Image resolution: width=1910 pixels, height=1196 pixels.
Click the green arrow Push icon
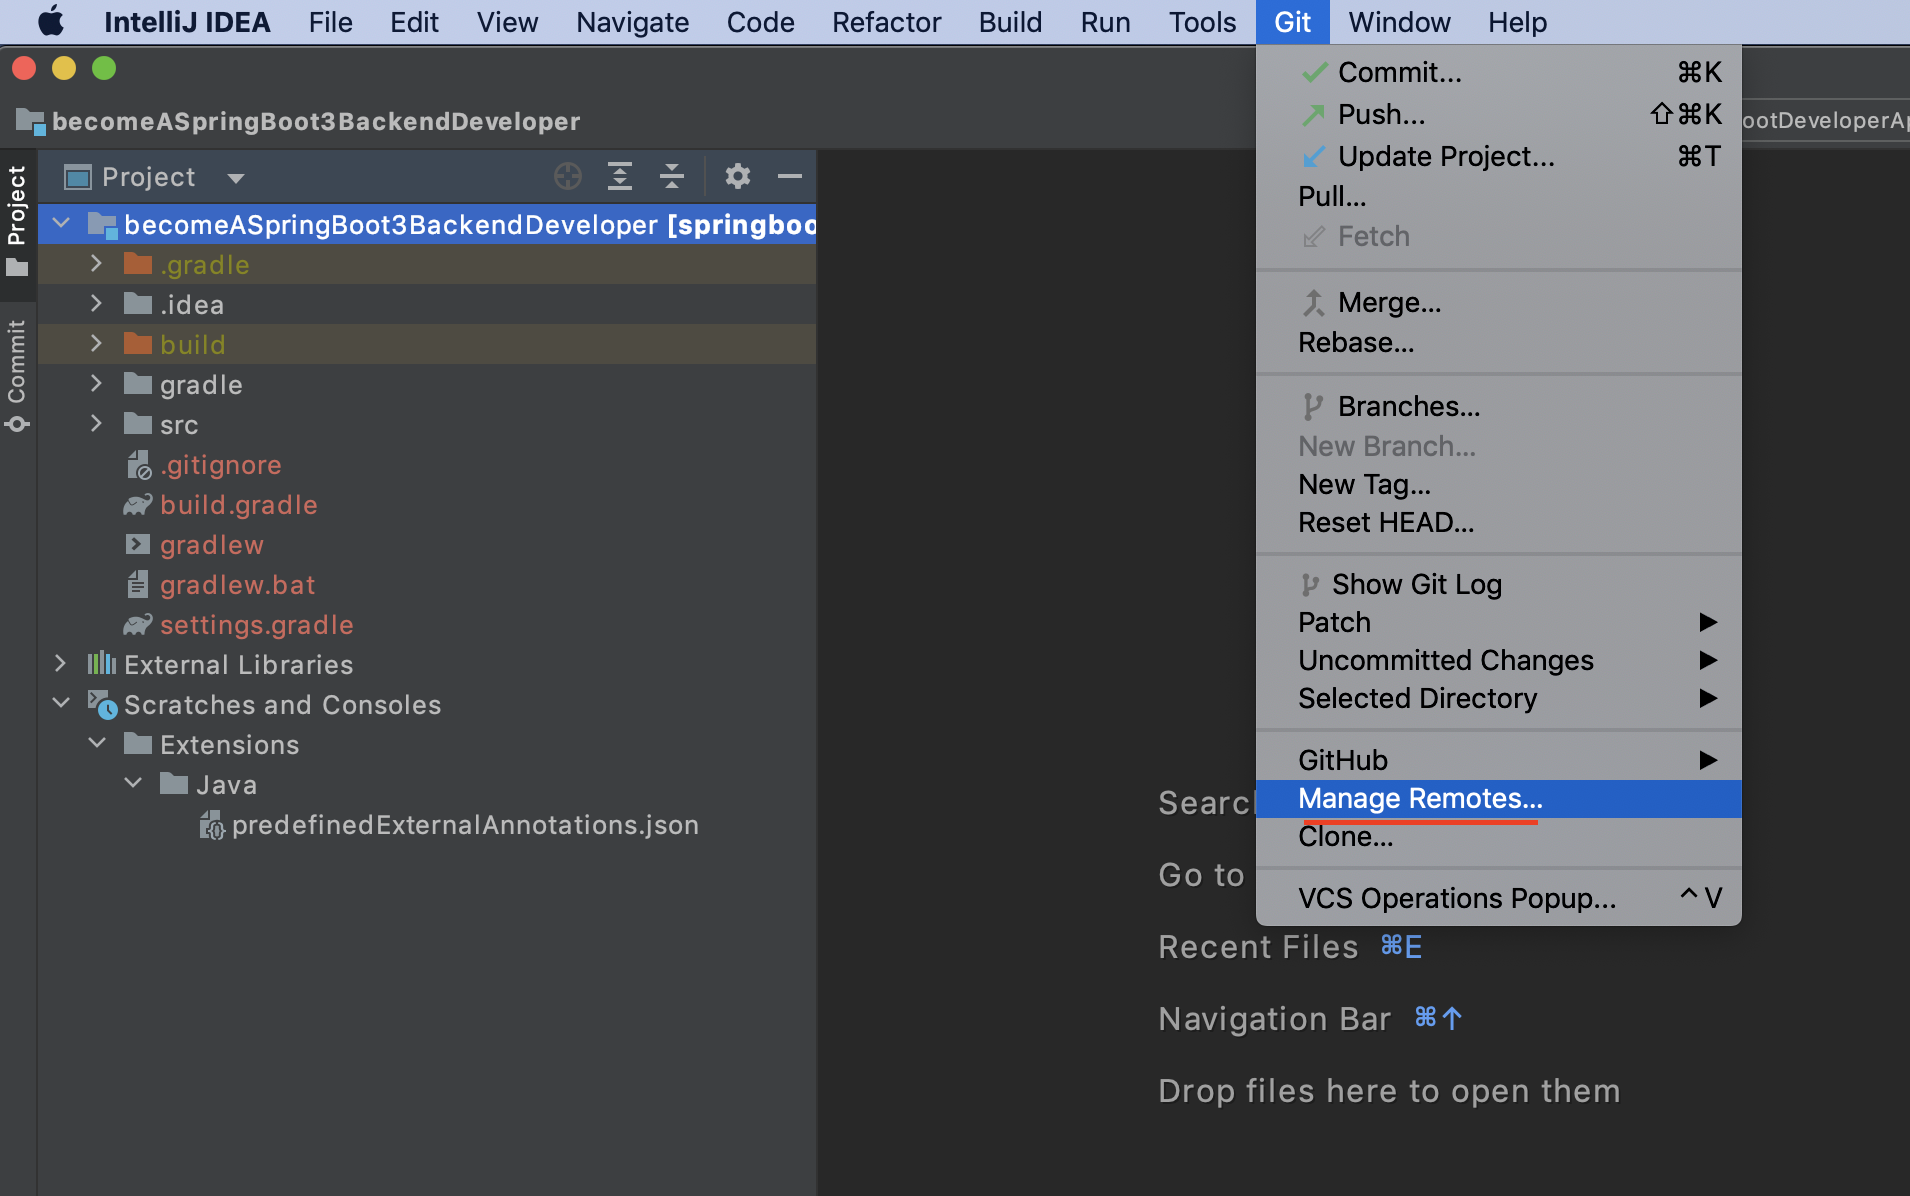(x=1314, y=115)
